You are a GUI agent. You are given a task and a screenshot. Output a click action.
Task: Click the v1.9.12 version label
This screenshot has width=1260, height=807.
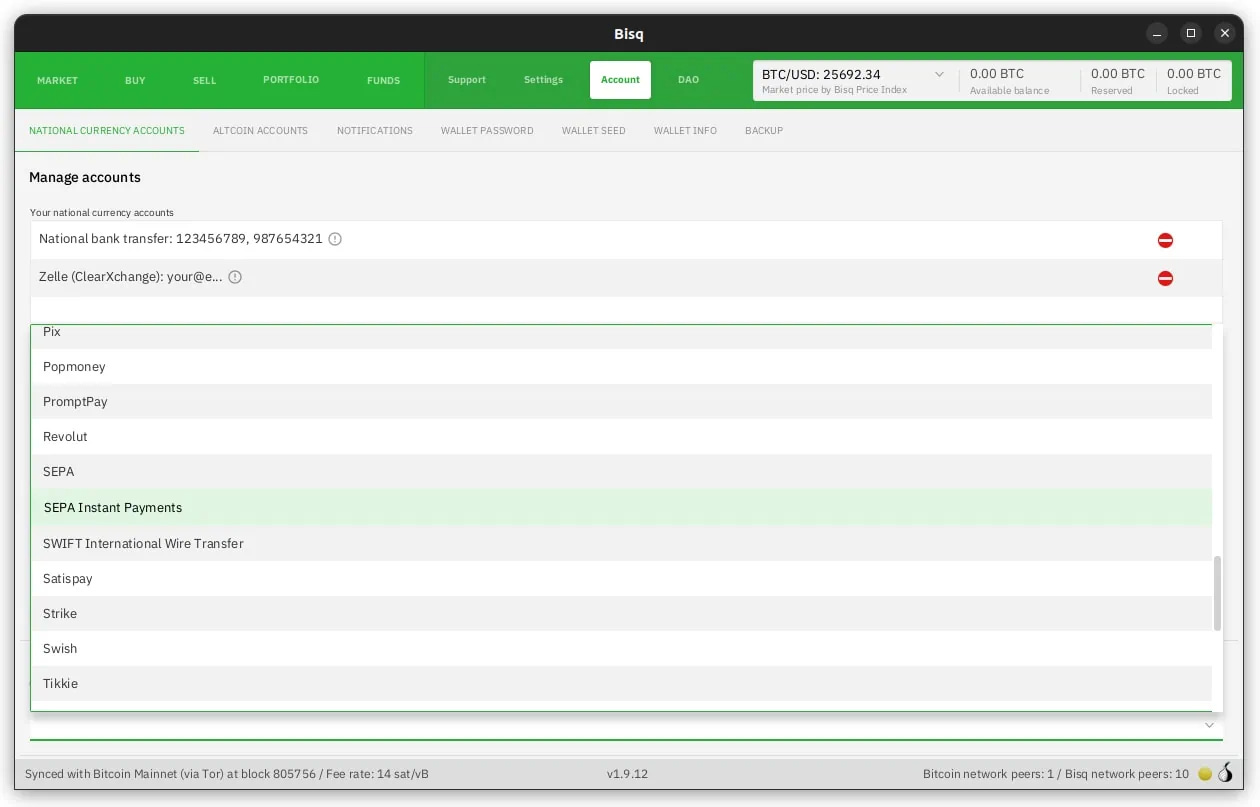(628, 774)
